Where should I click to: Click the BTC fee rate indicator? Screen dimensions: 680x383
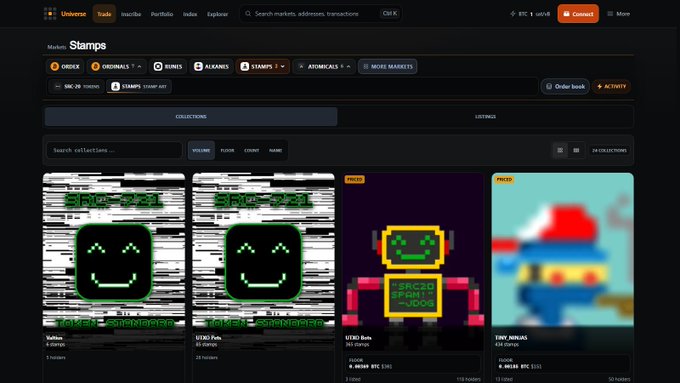click(530, 14)
